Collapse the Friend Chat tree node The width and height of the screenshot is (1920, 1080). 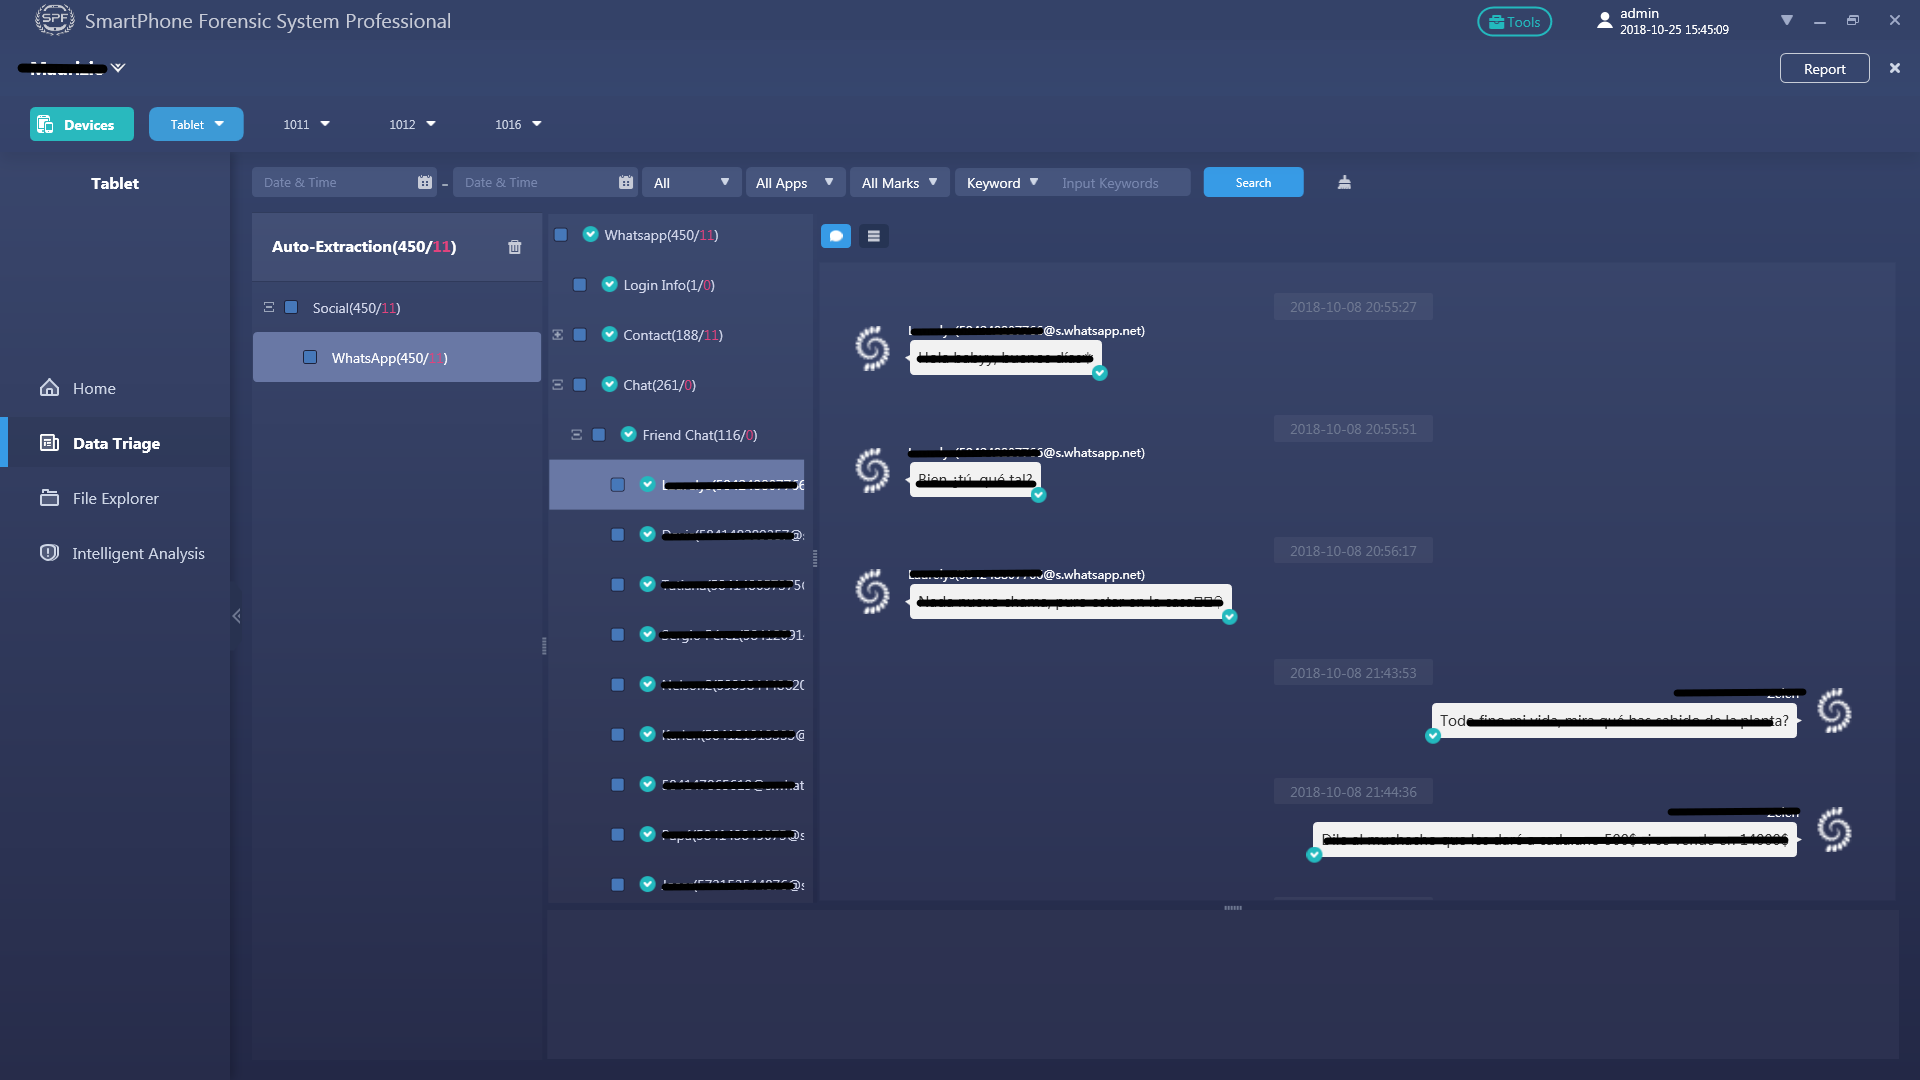tap(576, 435)
